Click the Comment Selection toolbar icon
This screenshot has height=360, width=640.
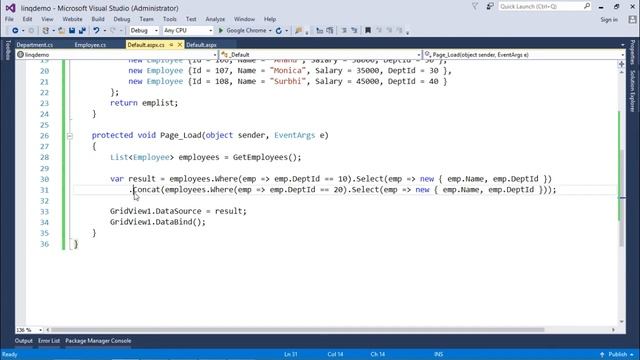(344, 31)
